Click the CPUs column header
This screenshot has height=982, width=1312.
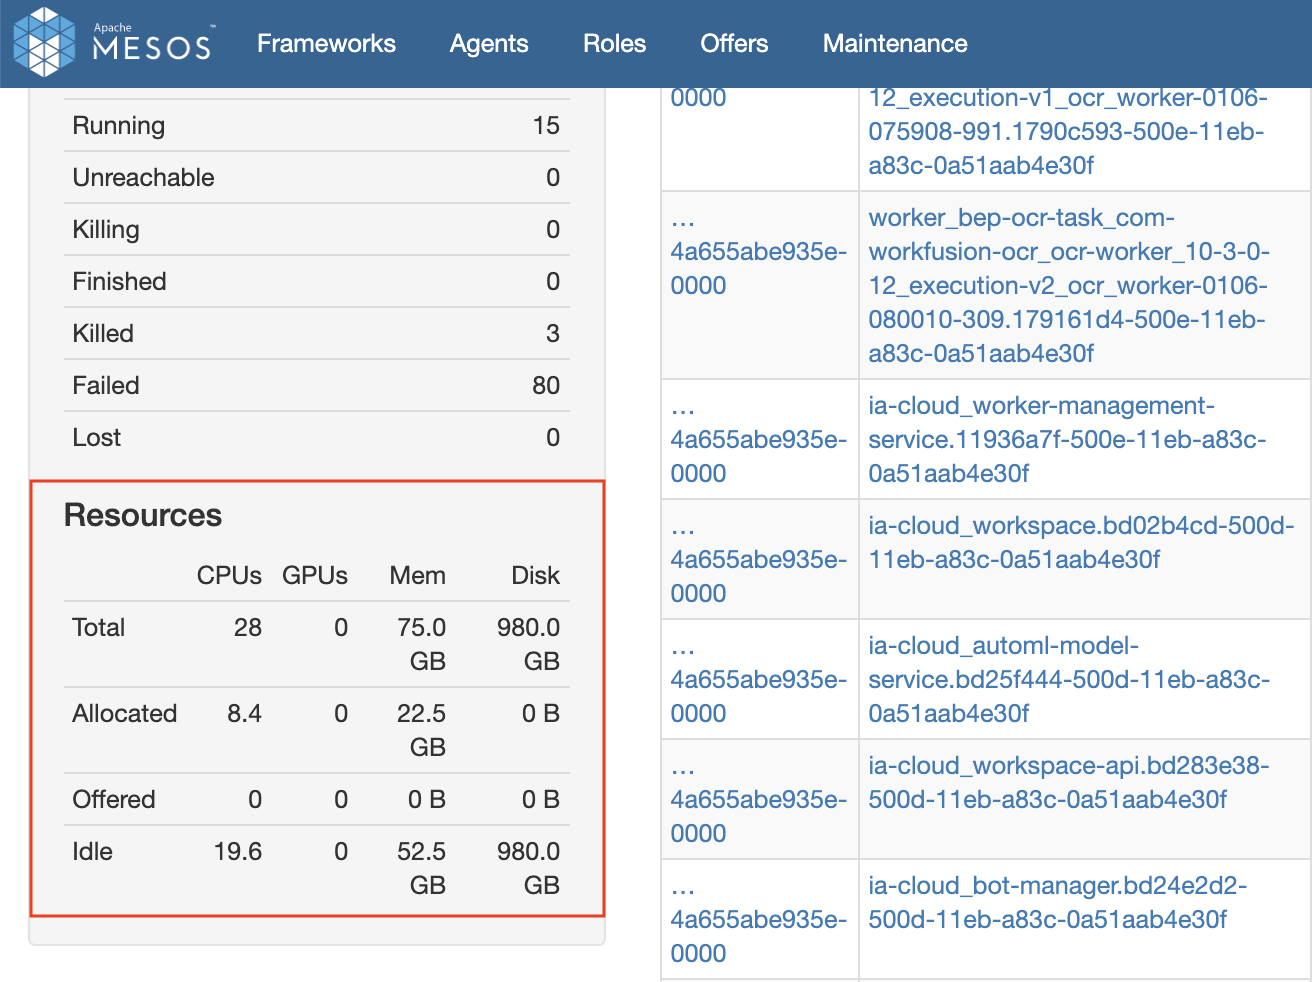click(229, 575)
